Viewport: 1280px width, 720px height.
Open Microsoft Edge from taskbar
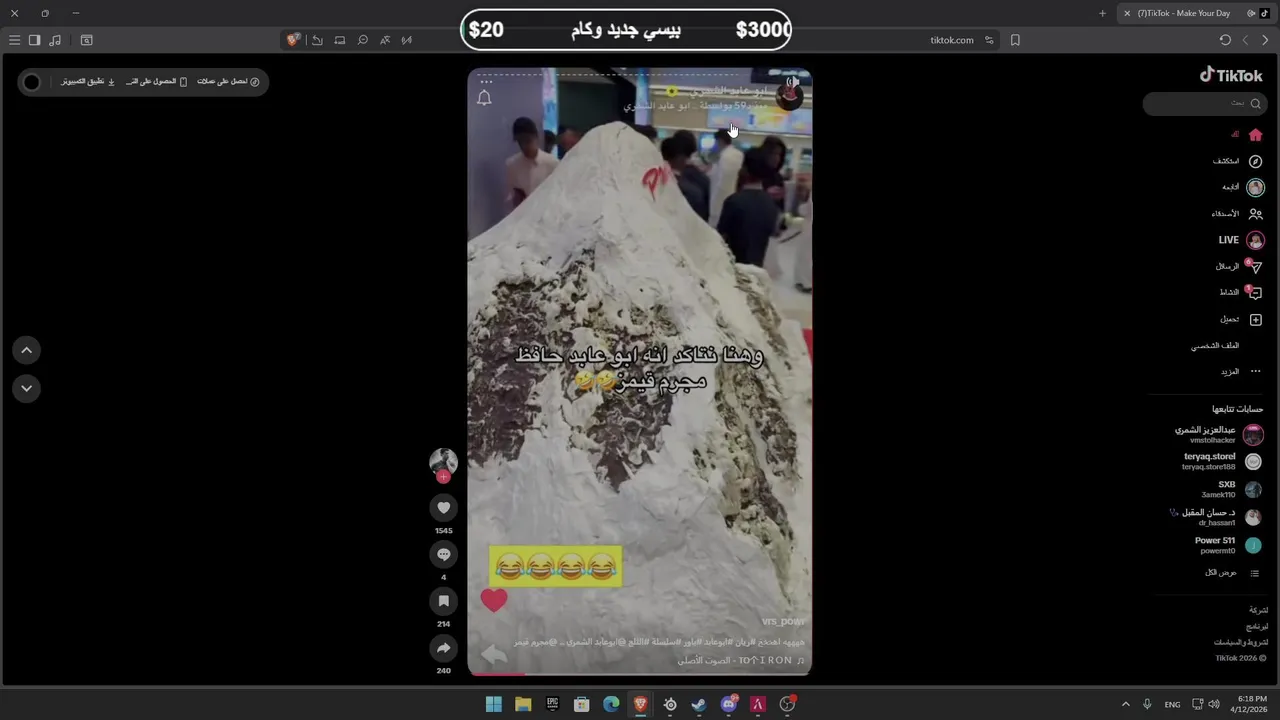tap(611, 704)
